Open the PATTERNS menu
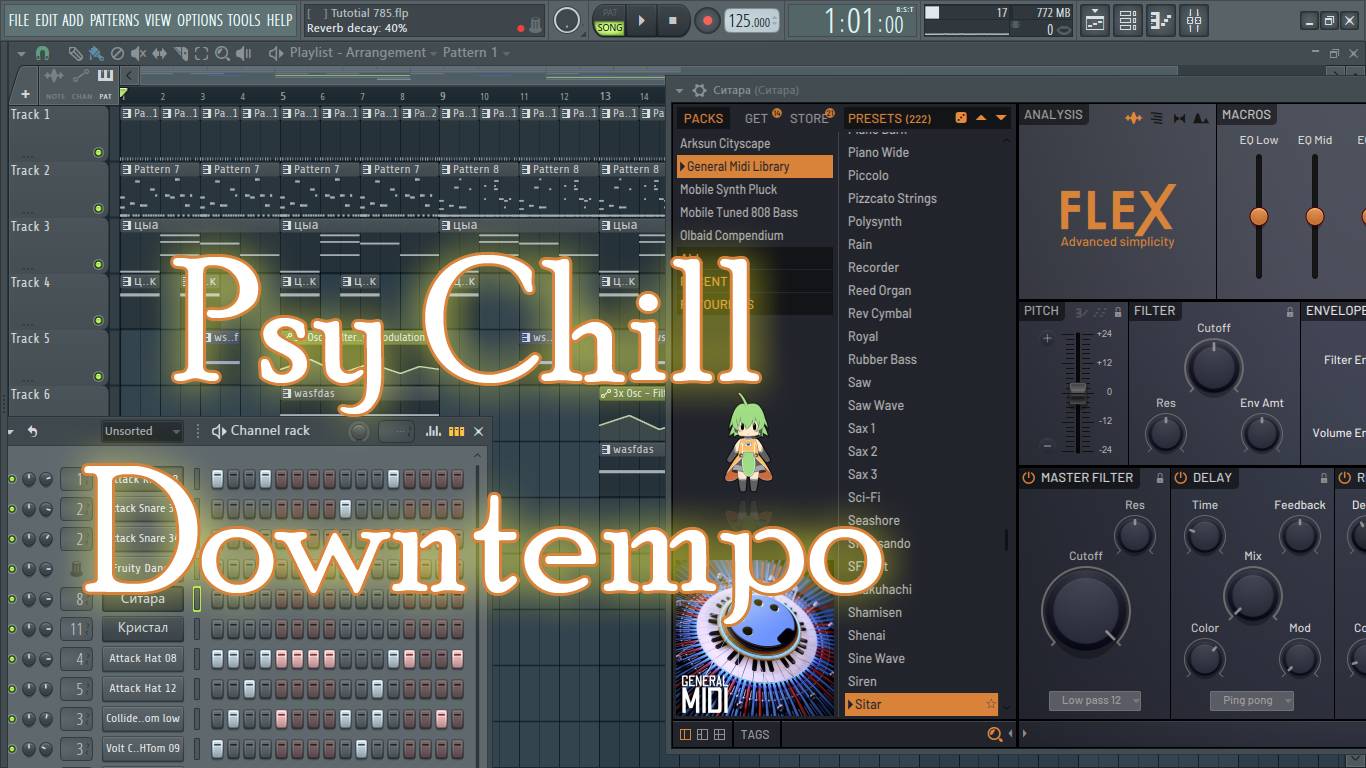 pyautogui.click(x=114, y=20)
